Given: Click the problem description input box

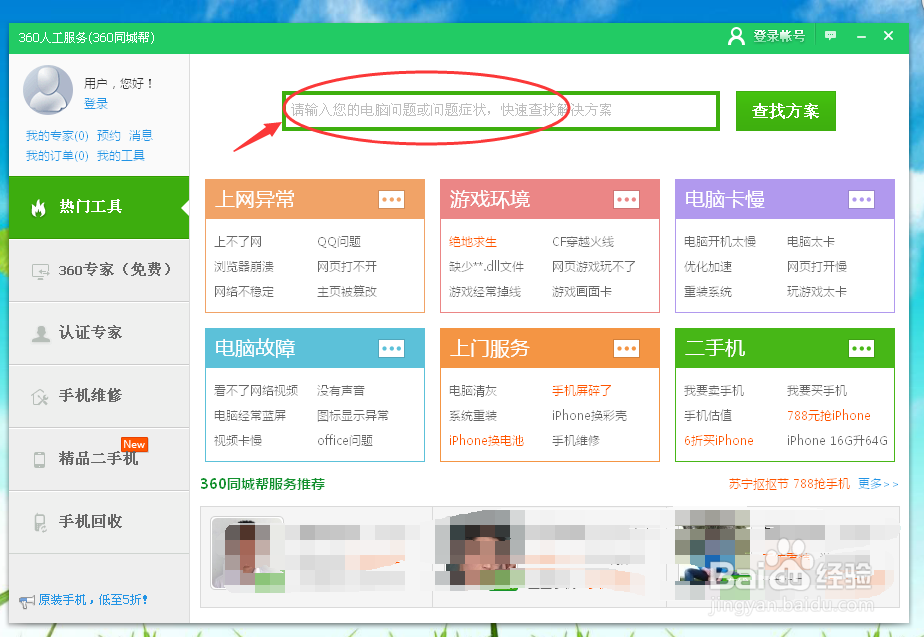Looking at the screenshot, I should pos(500,111).
